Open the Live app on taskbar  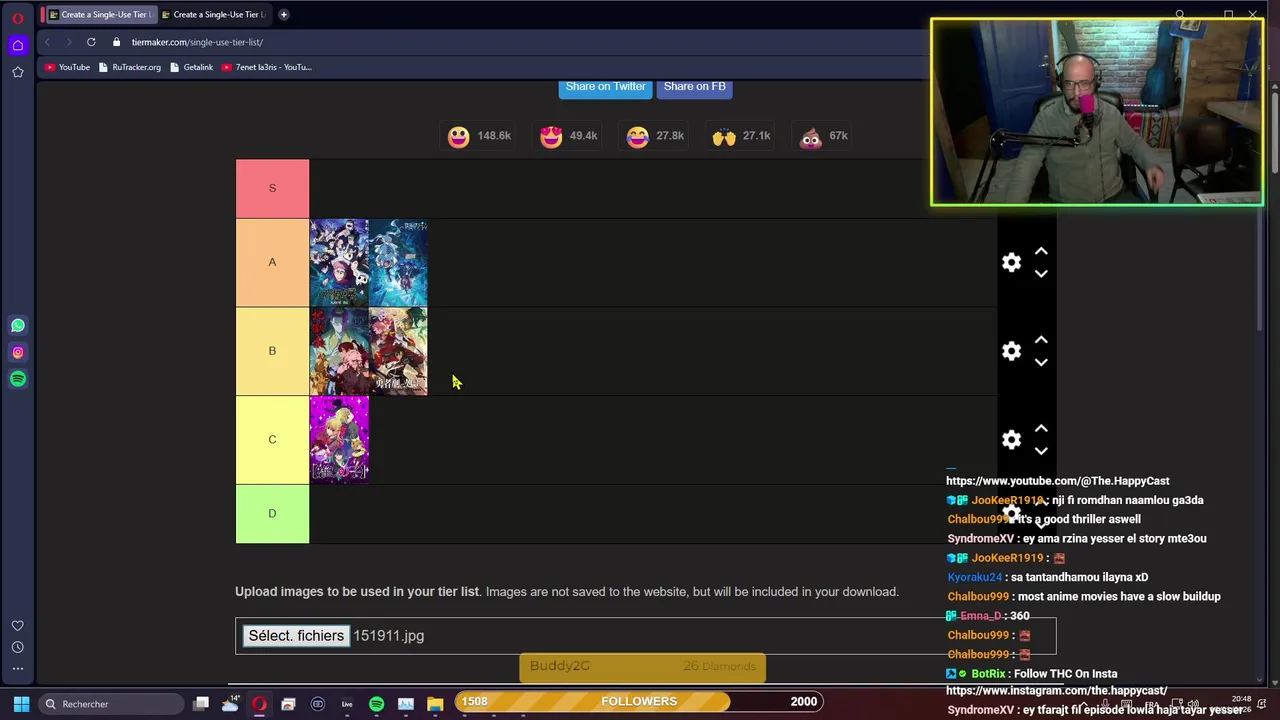tap(347, 704)
